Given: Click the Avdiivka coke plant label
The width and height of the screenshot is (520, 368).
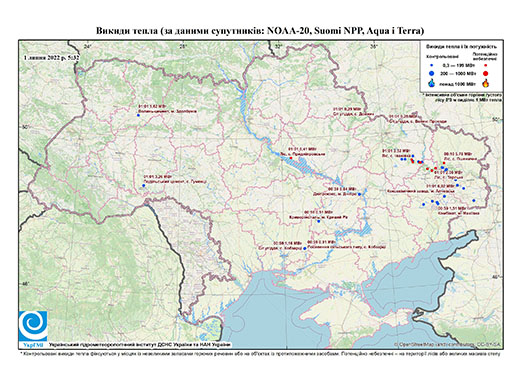Looking at the screenshot, I should point(421,189).
